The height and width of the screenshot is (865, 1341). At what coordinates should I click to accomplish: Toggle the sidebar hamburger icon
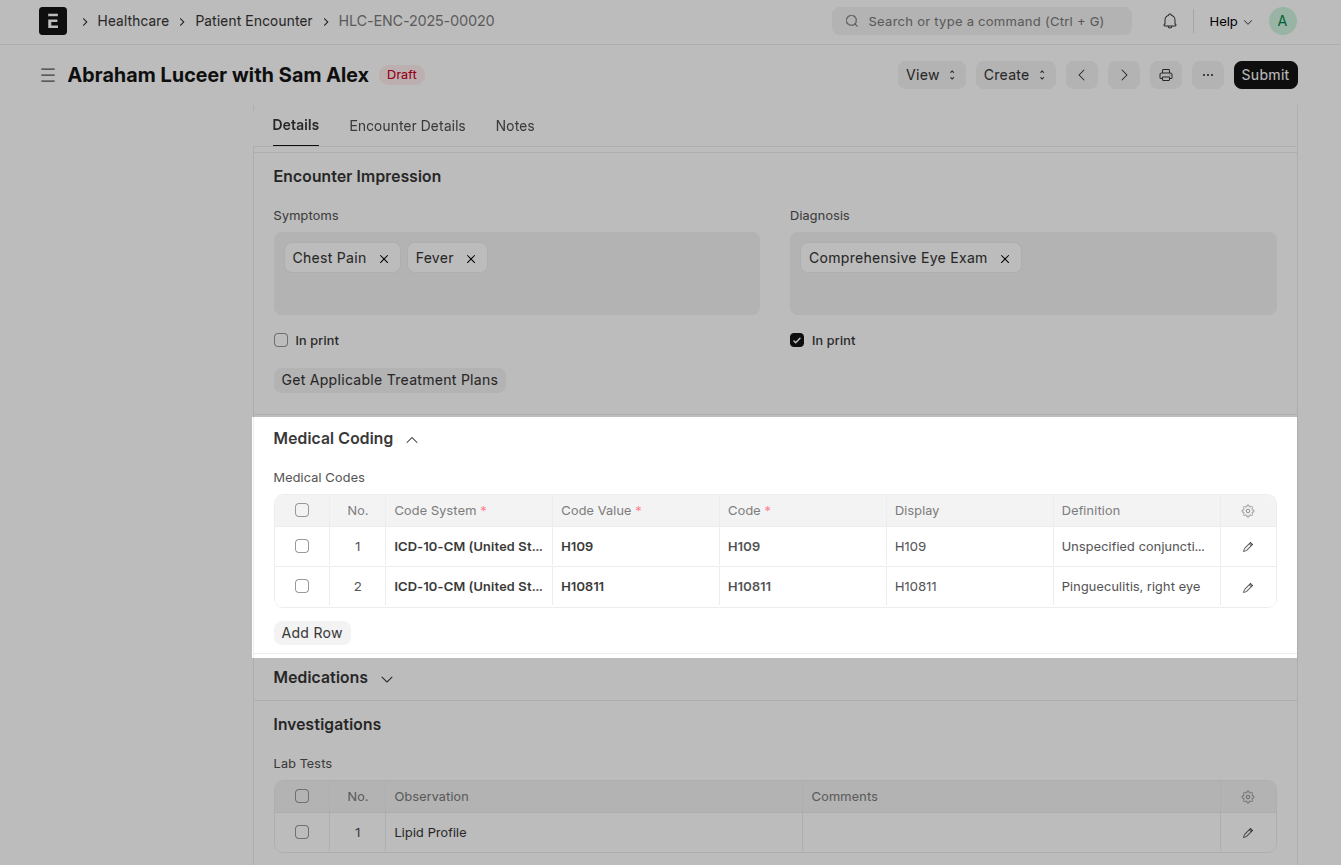click(x=47, y=75)
